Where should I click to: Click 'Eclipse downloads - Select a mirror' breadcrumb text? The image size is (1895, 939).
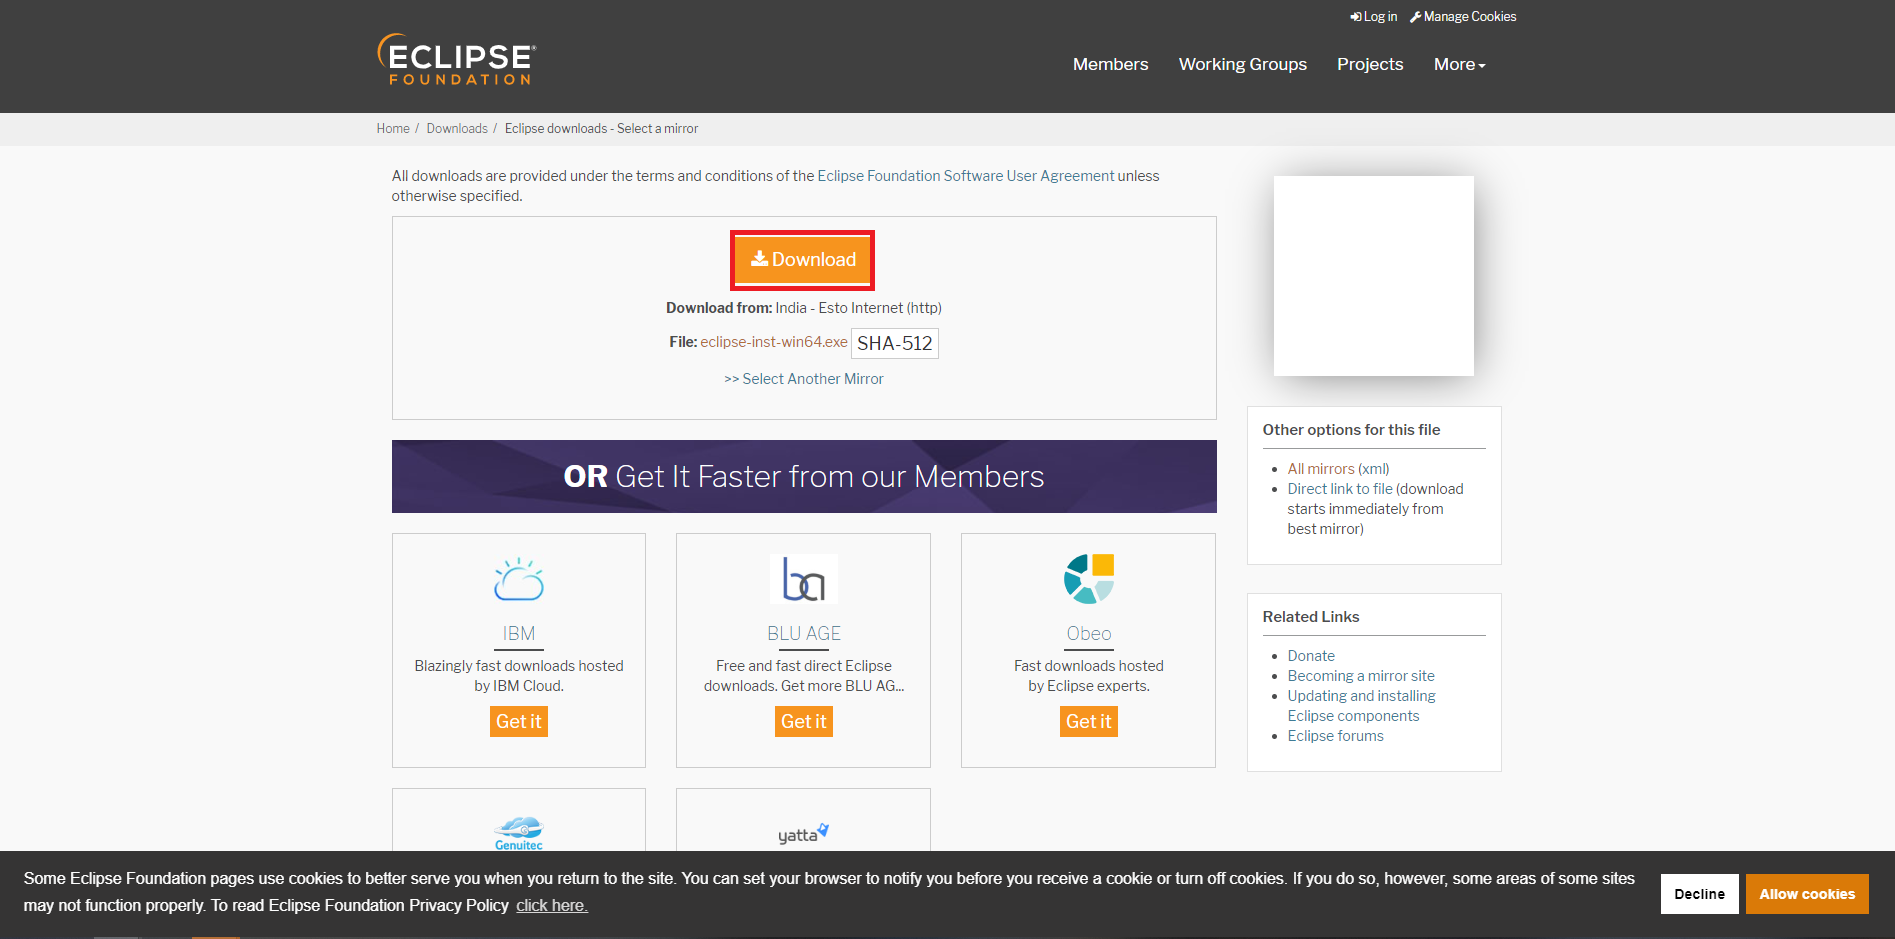point(601,129)
